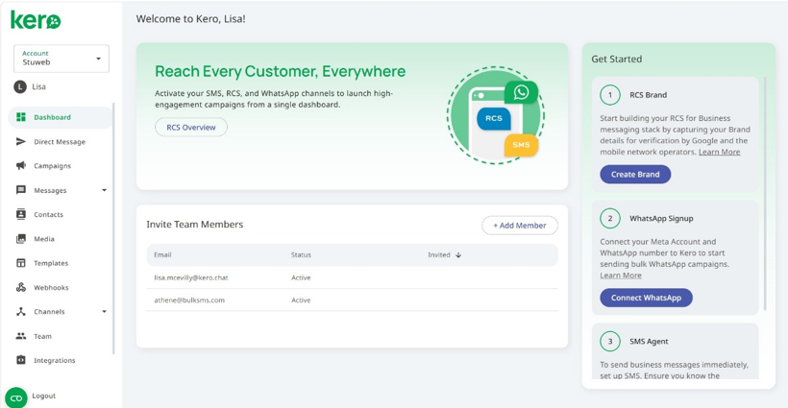
Task: Click the Team people icon
Action: pos(21,336)
